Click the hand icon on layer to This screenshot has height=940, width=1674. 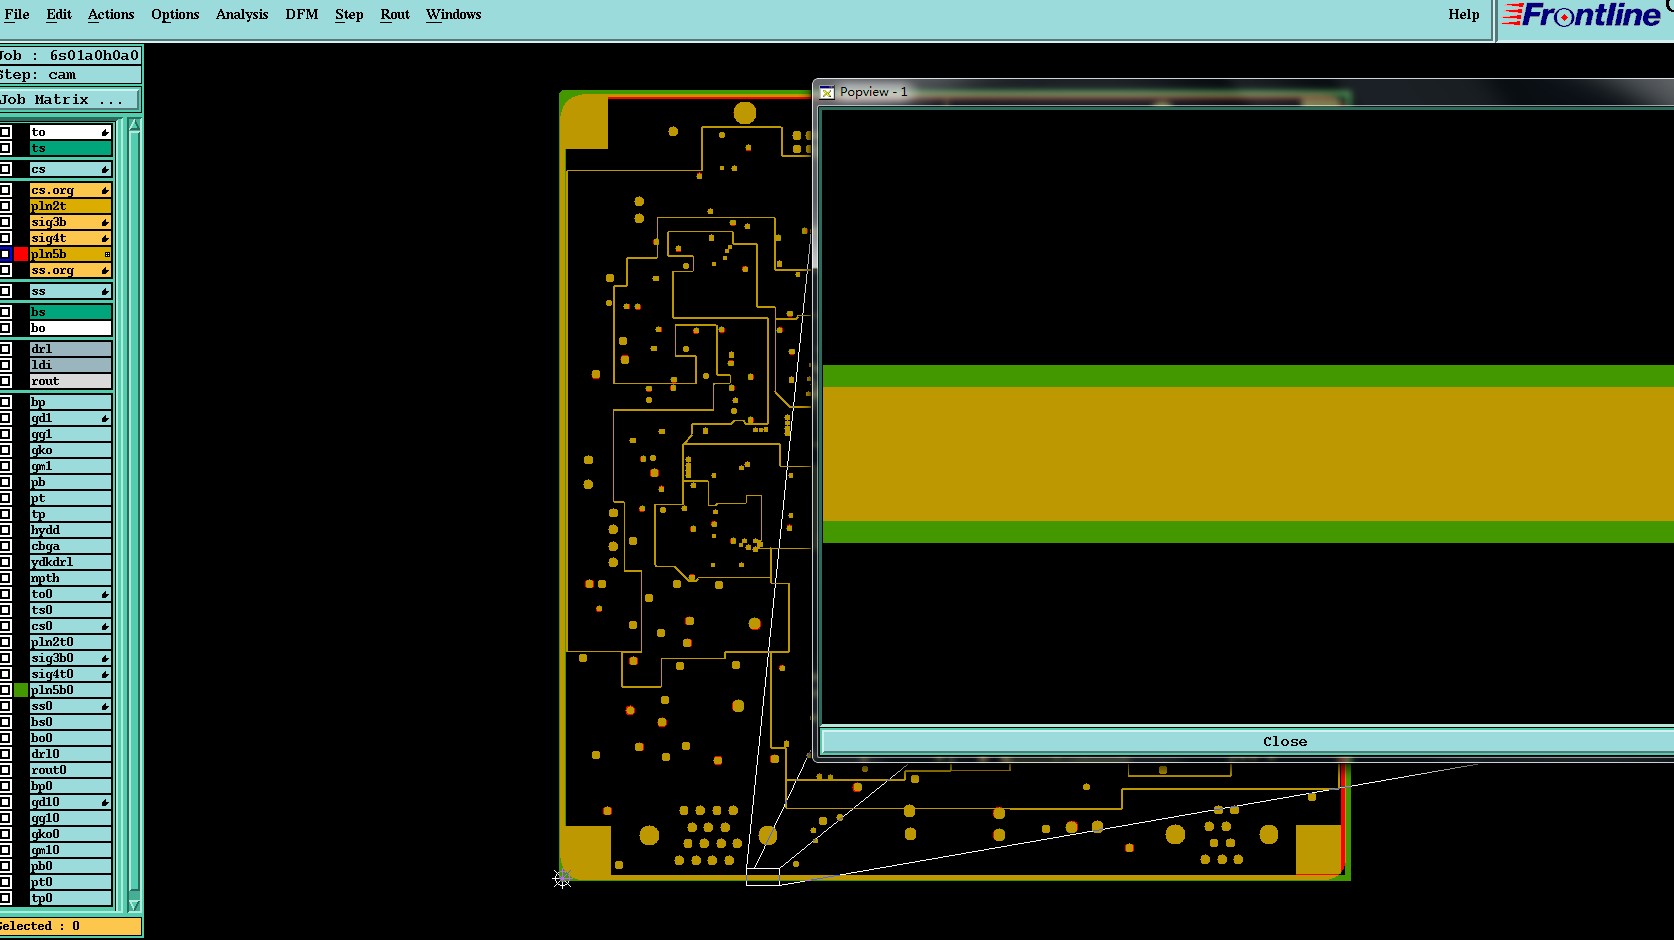tap(105, 132)
